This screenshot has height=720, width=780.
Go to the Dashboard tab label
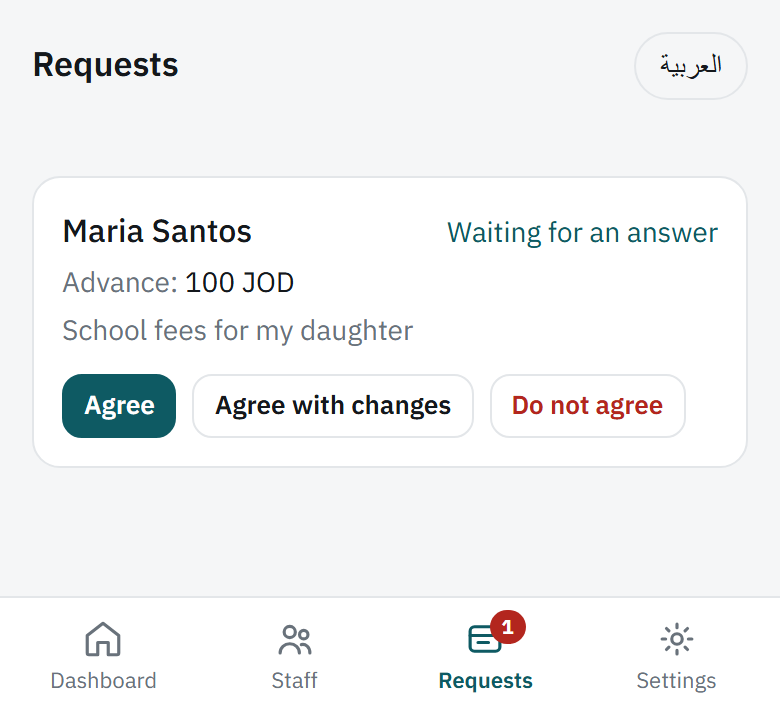click(103, 681)
